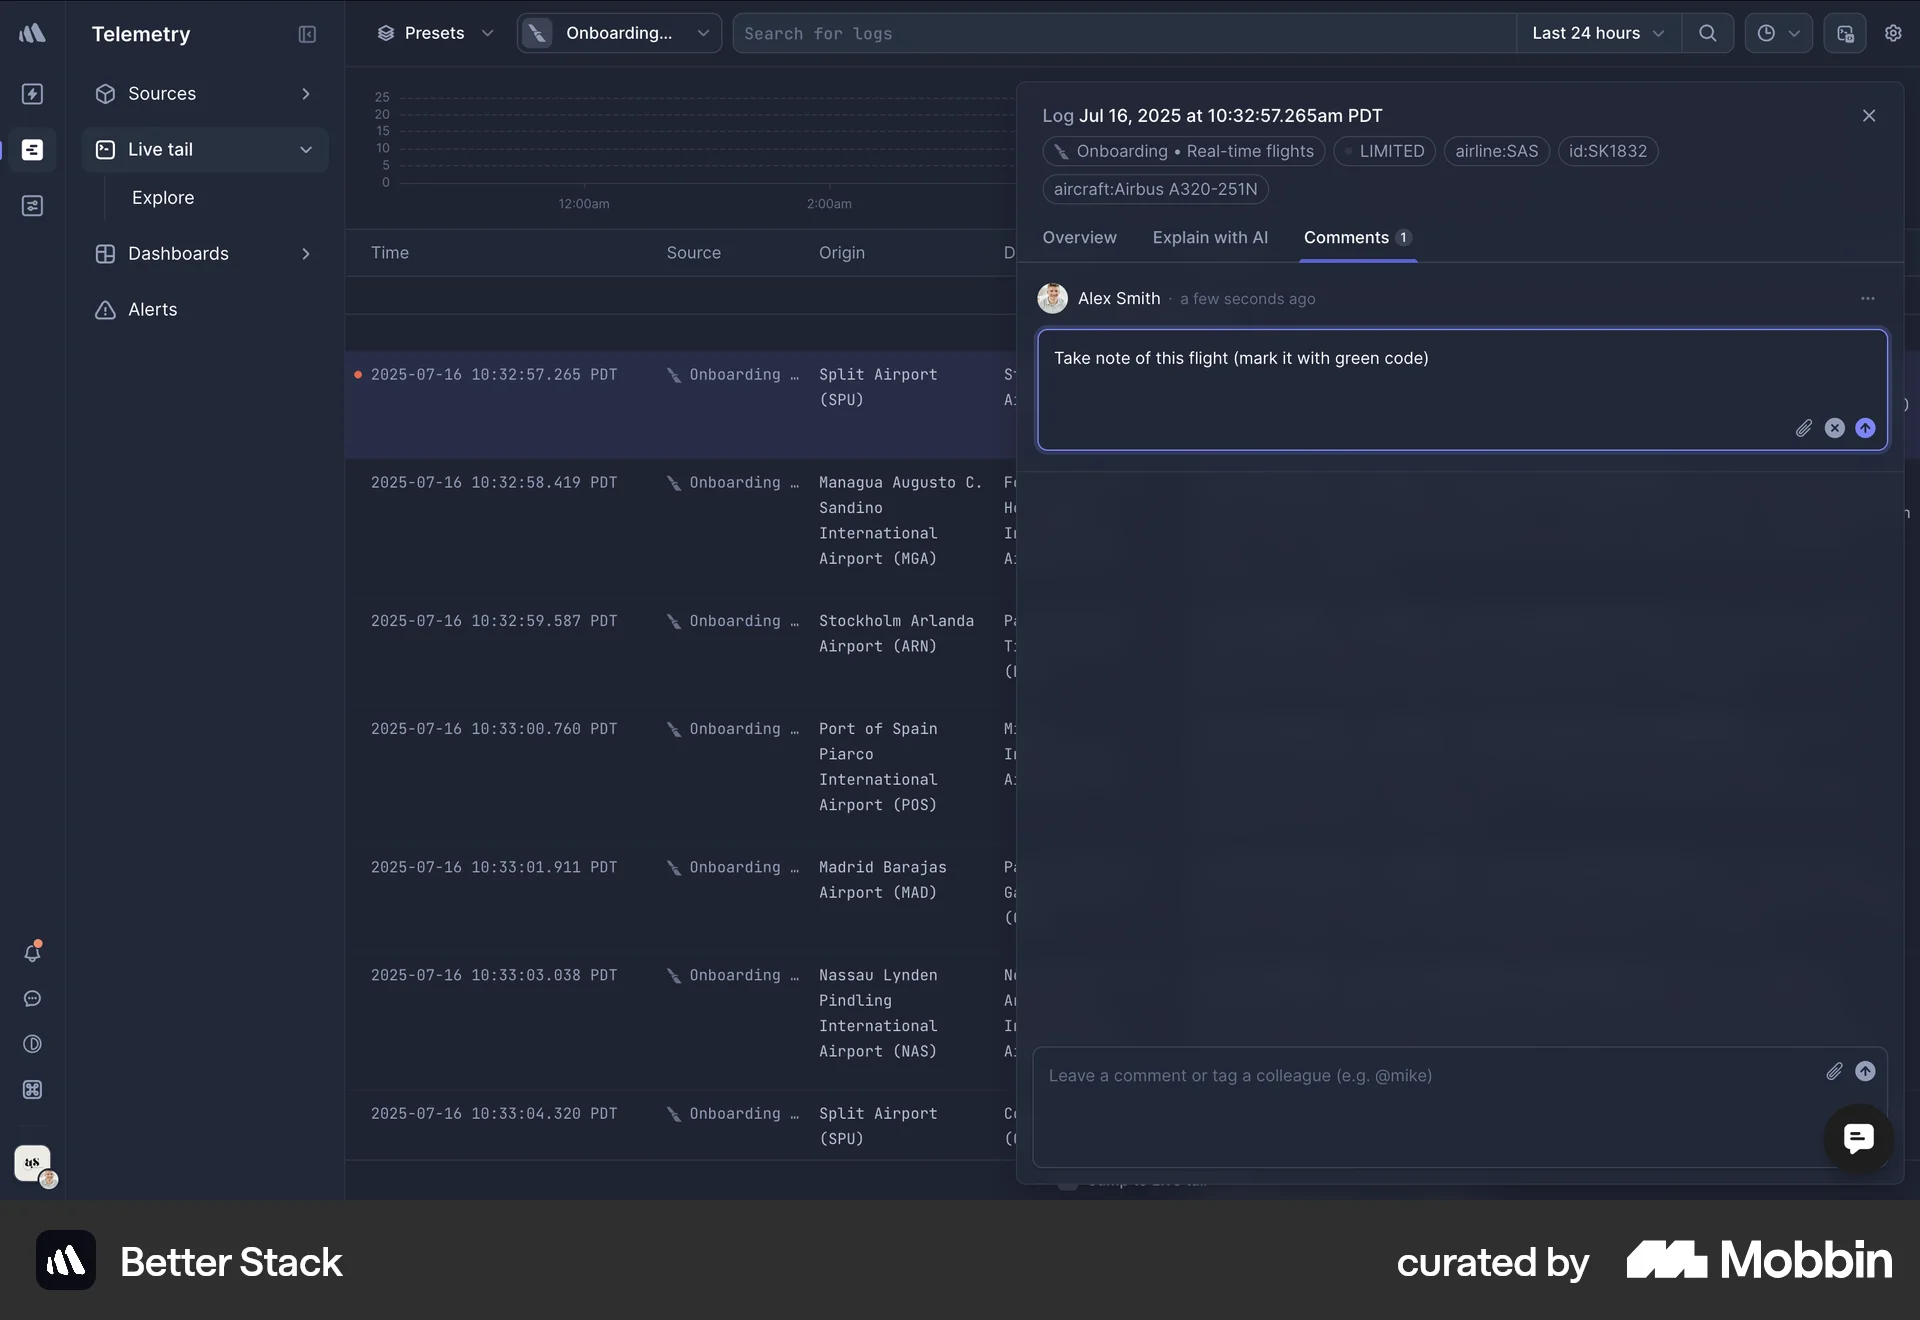The width and height of the screenshot is (1920, 1320).
Task: Open the Explain with AI tab
Action: 1209,238
